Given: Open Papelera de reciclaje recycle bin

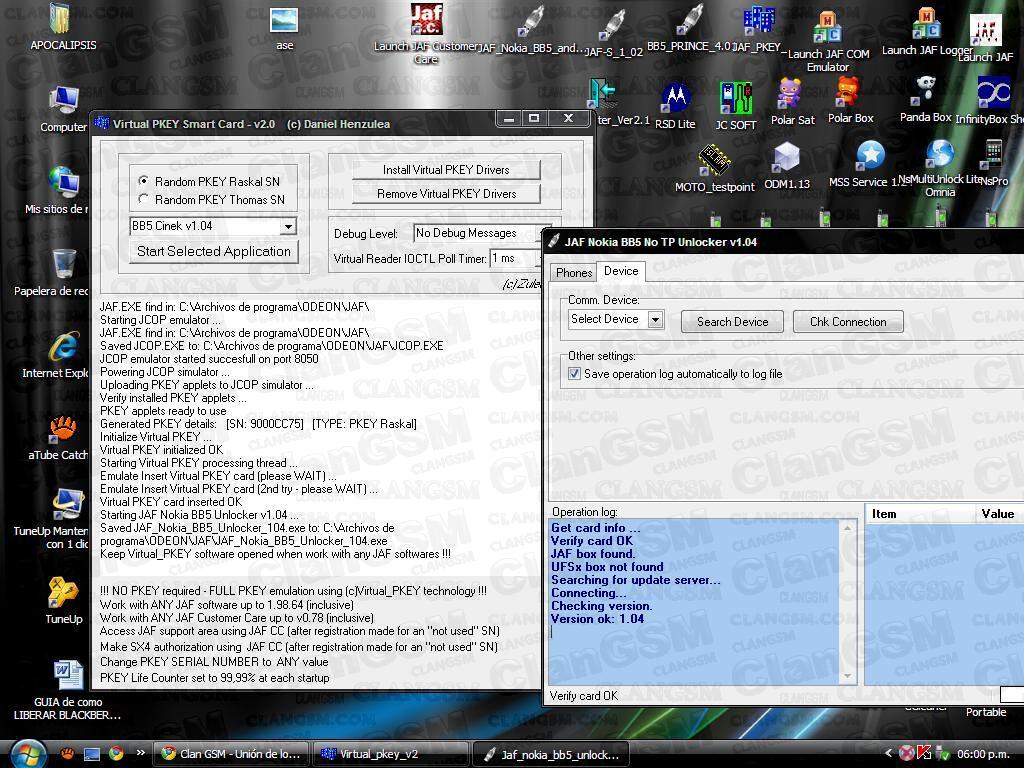Looking at the screenshot, I should 64,265.
